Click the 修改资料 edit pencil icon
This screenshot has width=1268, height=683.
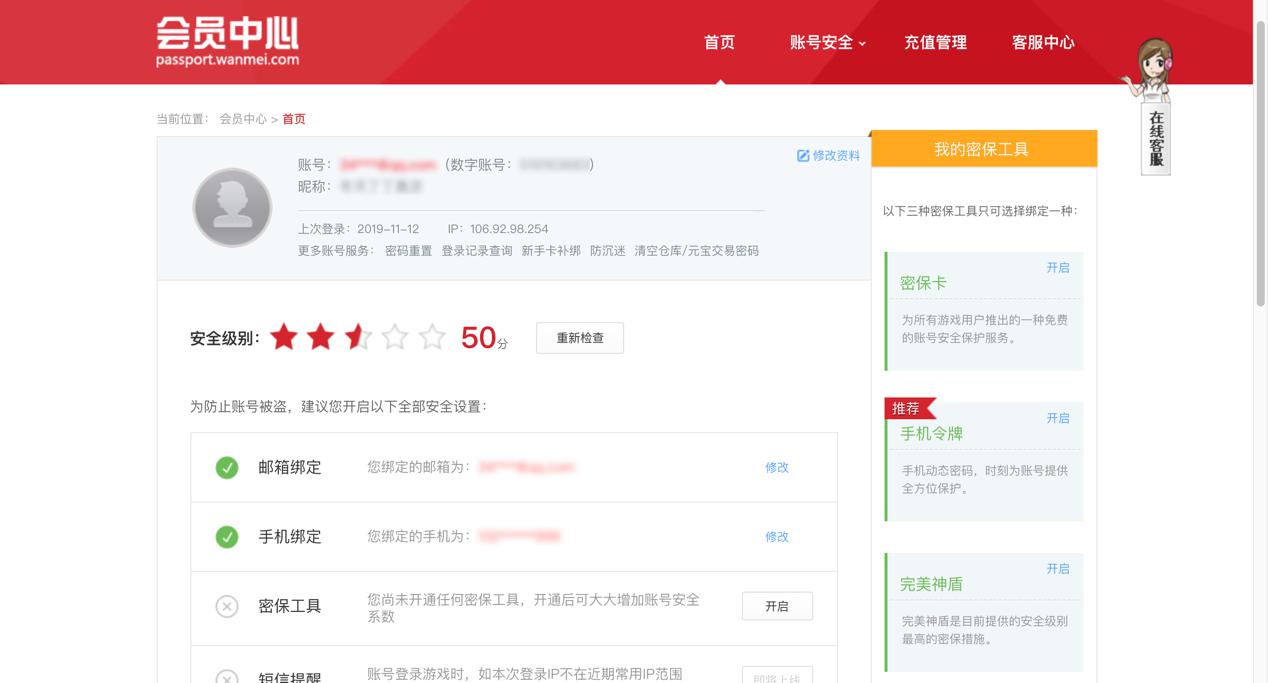point(803,156)
